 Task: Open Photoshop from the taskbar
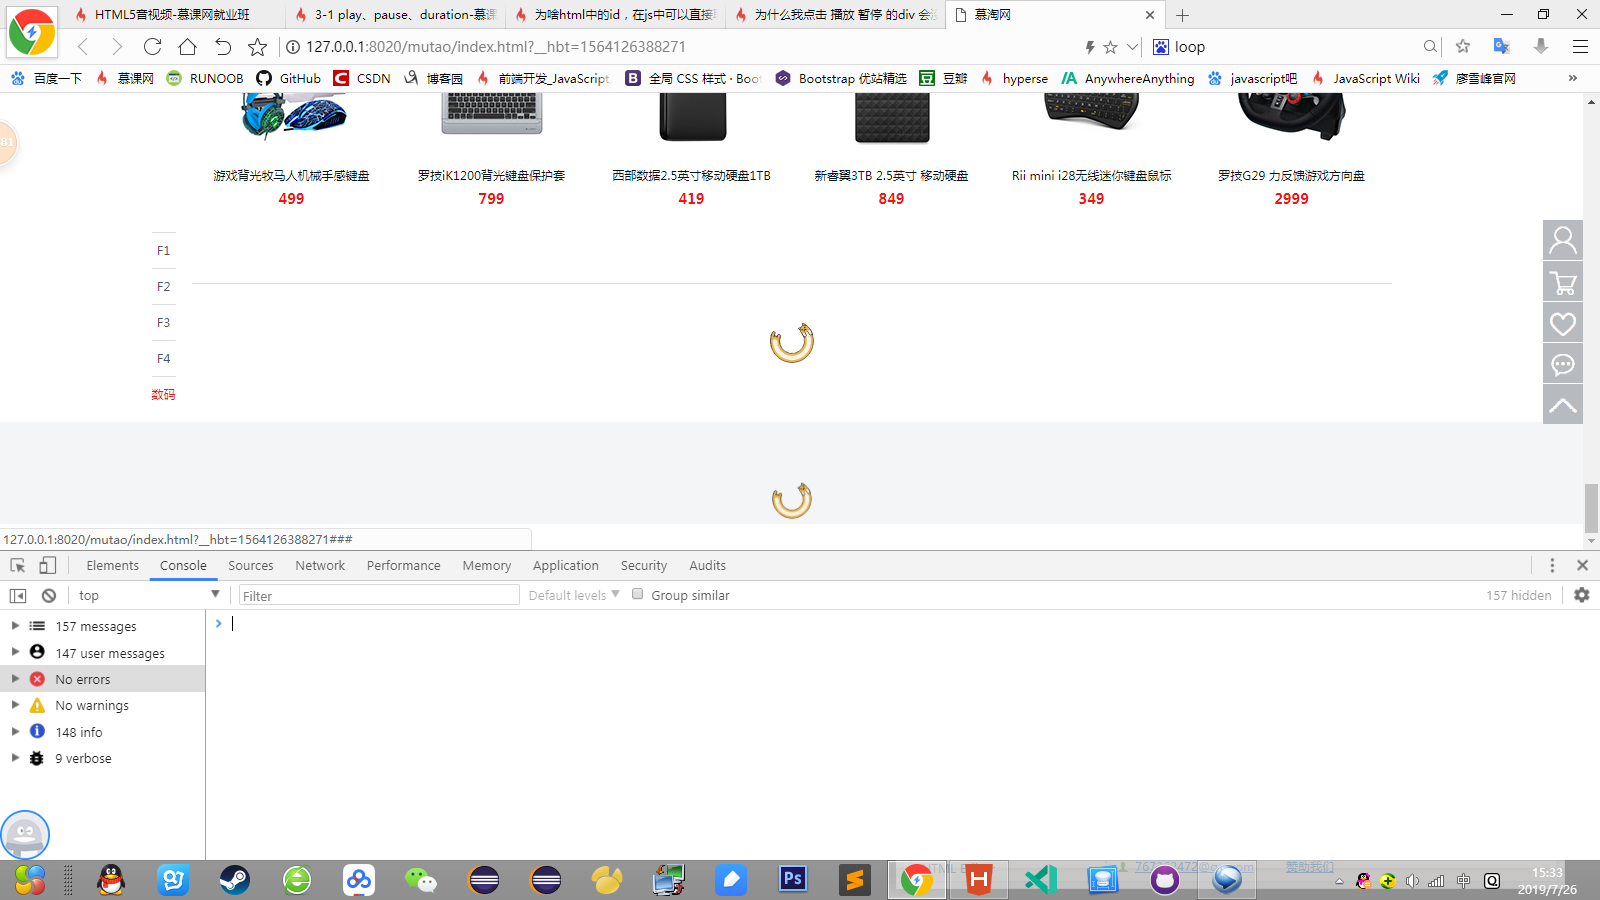click(x=793, y=880)
